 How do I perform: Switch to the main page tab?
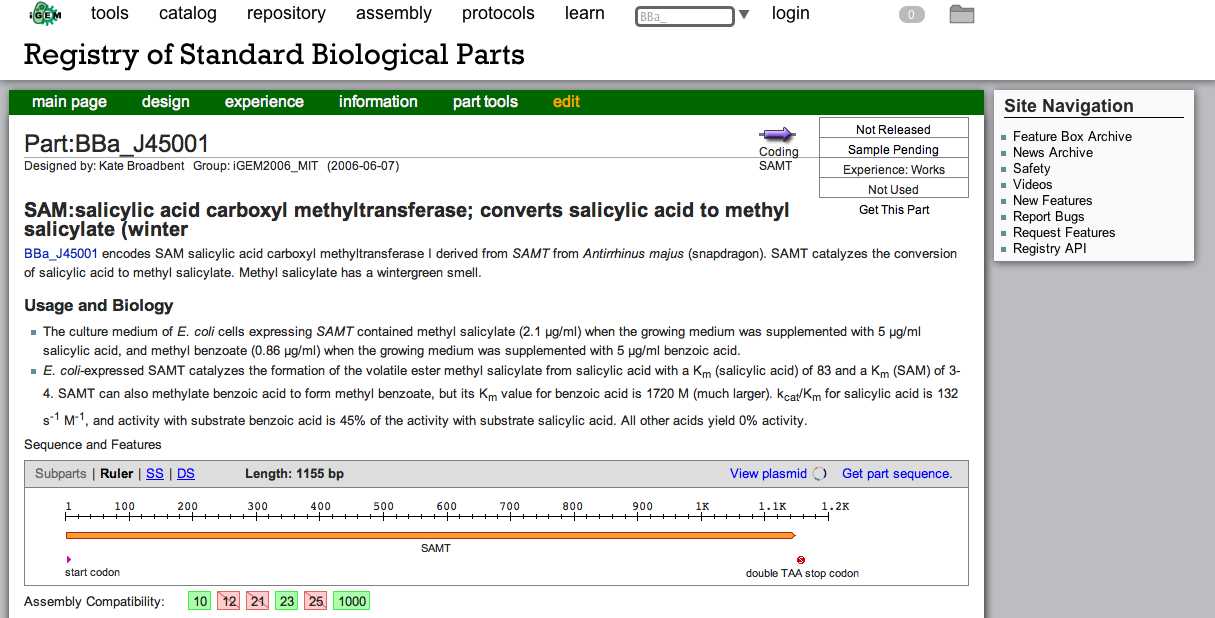69,102
